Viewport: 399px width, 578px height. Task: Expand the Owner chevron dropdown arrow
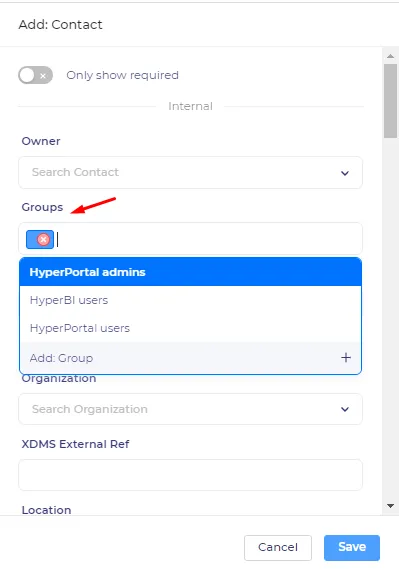pyautogui.click(x=345, y=173)
